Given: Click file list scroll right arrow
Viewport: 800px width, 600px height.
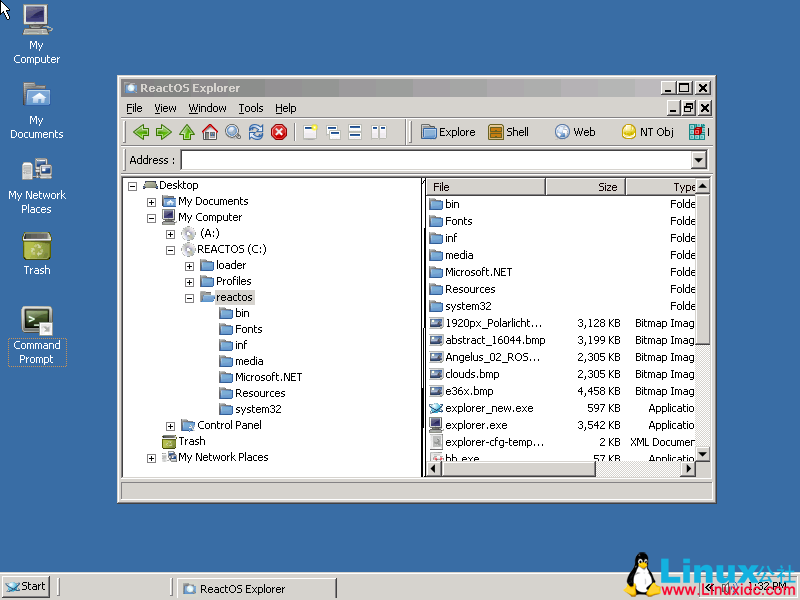Looking at the screenshot, I should [x=688, y=468].
